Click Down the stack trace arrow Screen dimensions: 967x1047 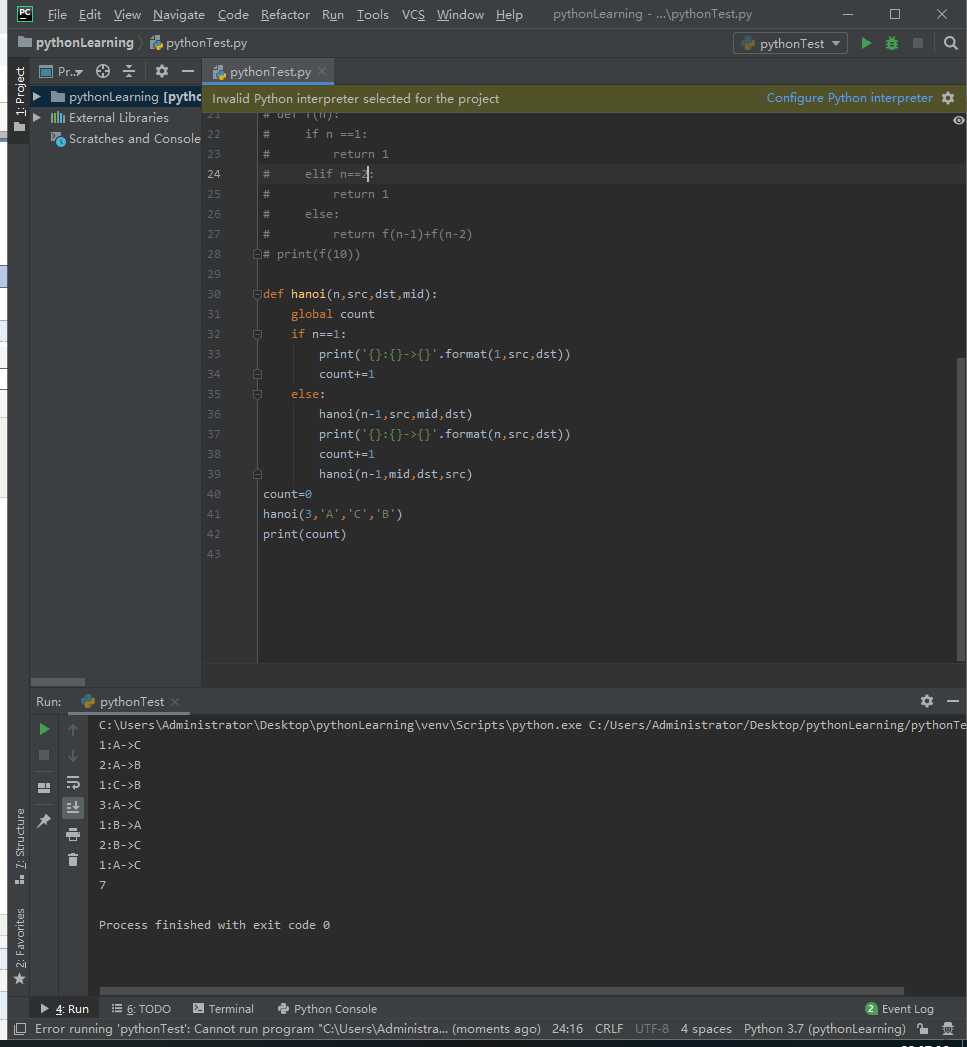click(73, 755)
